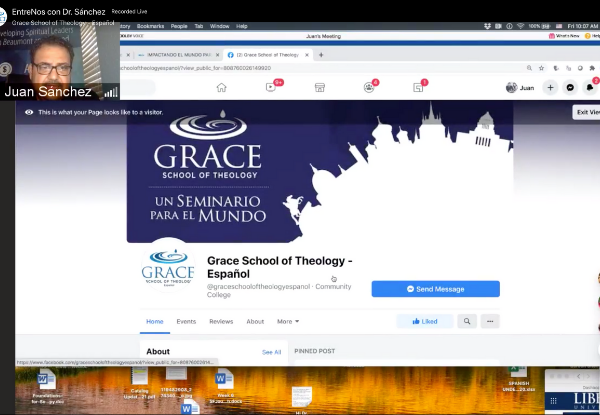
Task: Check battery status in menu bar
Action: [540, 26]
